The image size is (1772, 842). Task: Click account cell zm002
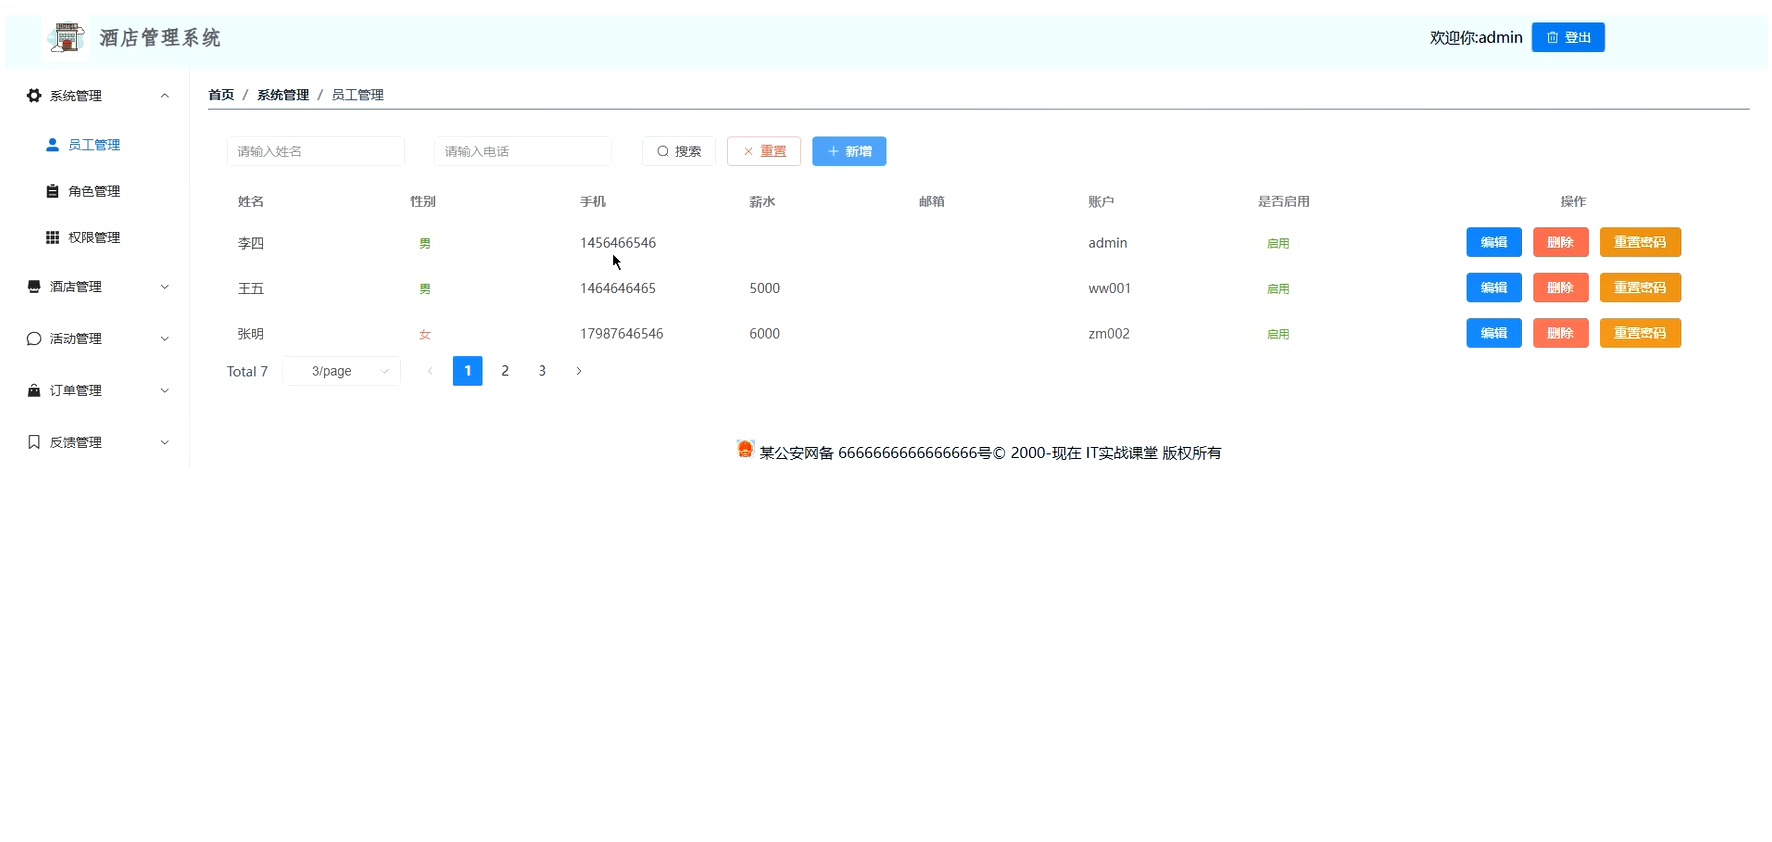pyautogui.click(x=1109, y=334)
